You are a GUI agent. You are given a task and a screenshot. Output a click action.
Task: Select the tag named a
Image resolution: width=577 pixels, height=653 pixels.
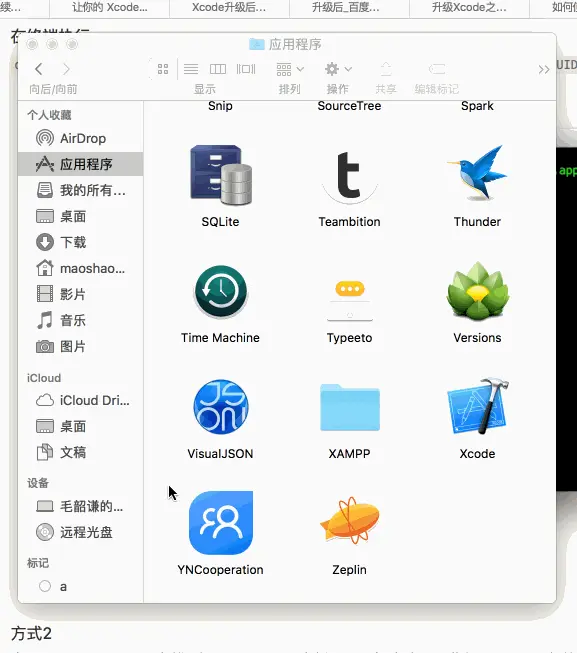(x=80, y=586)
